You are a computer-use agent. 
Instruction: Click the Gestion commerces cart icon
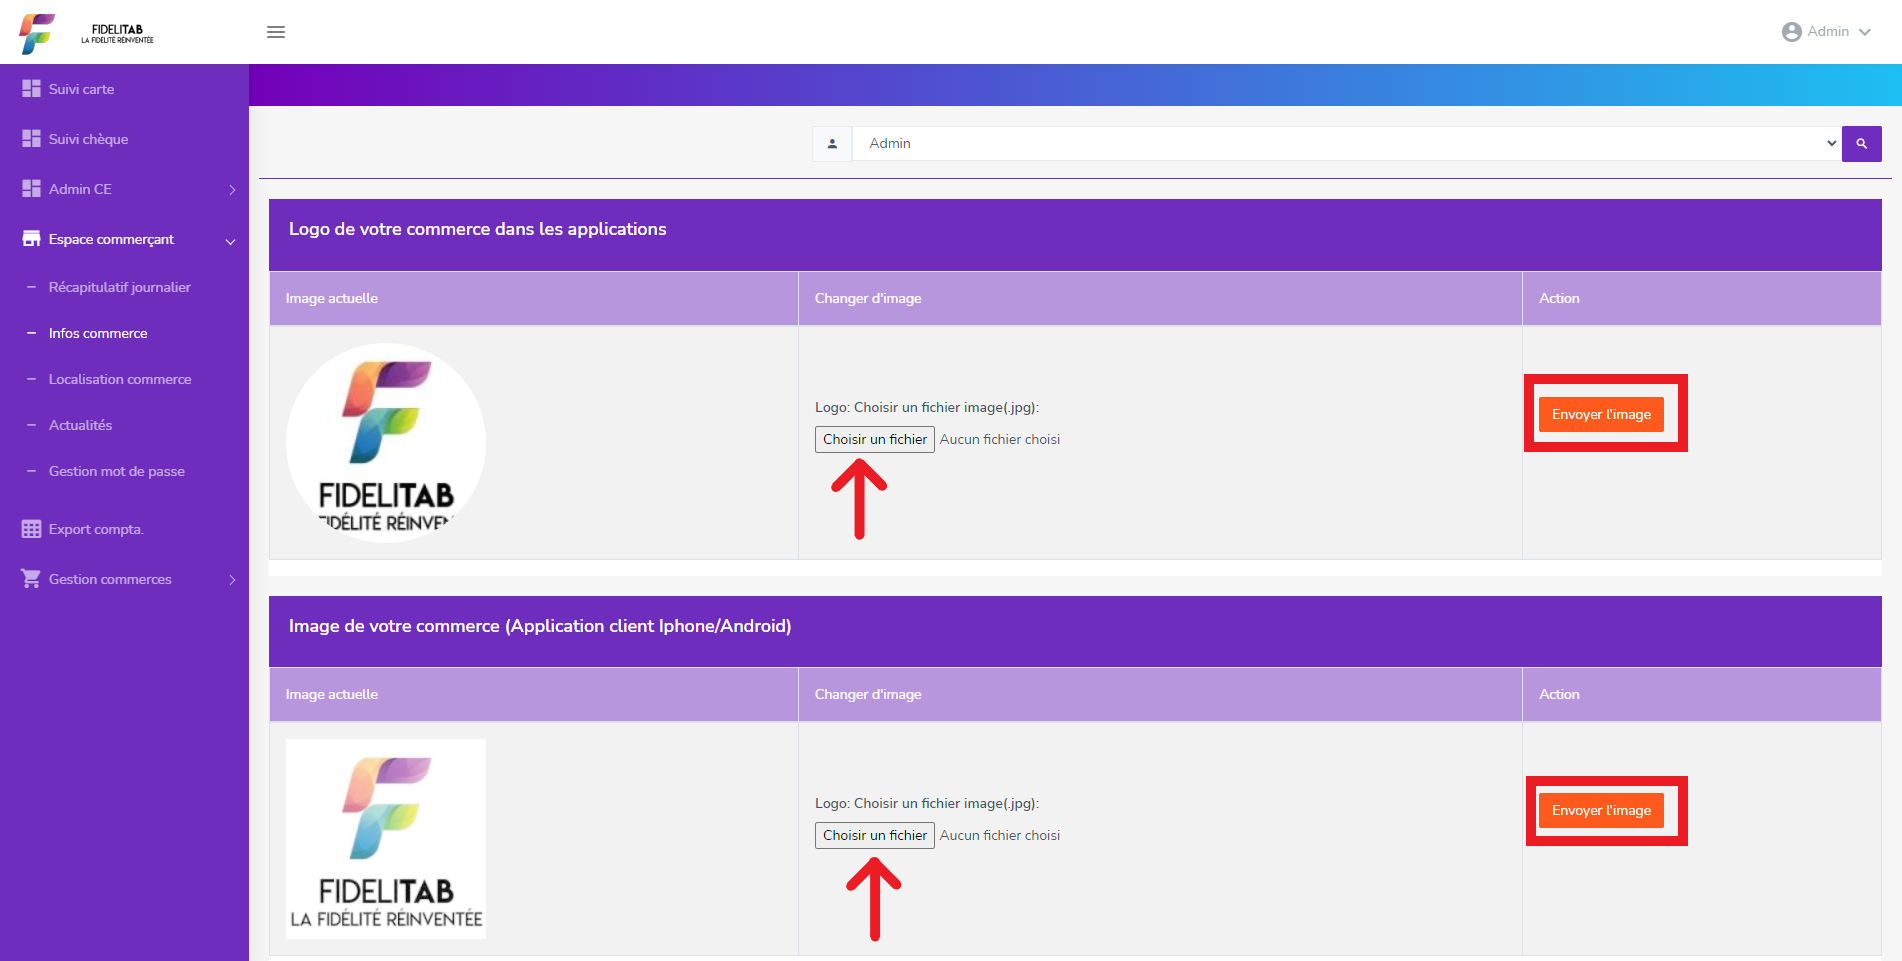(31, 579)
